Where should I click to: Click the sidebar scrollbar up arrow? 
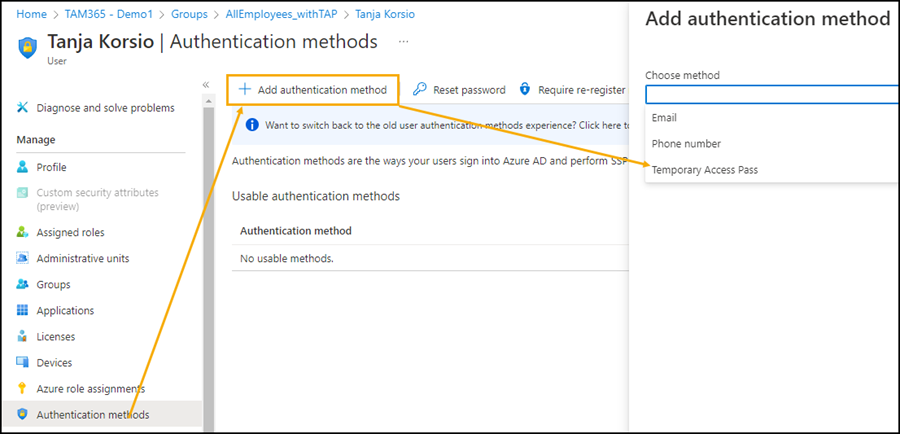(208, 101)
